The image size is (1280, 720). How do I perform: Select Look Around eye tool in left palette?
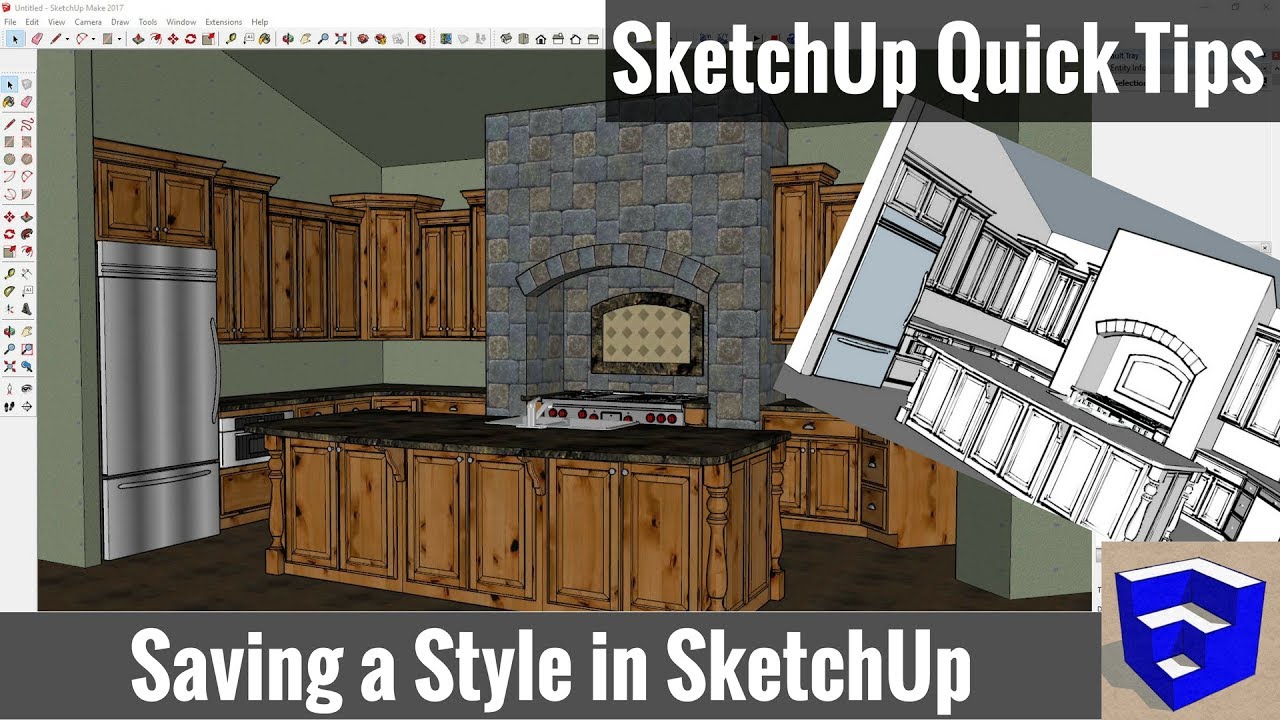(26, 388)
